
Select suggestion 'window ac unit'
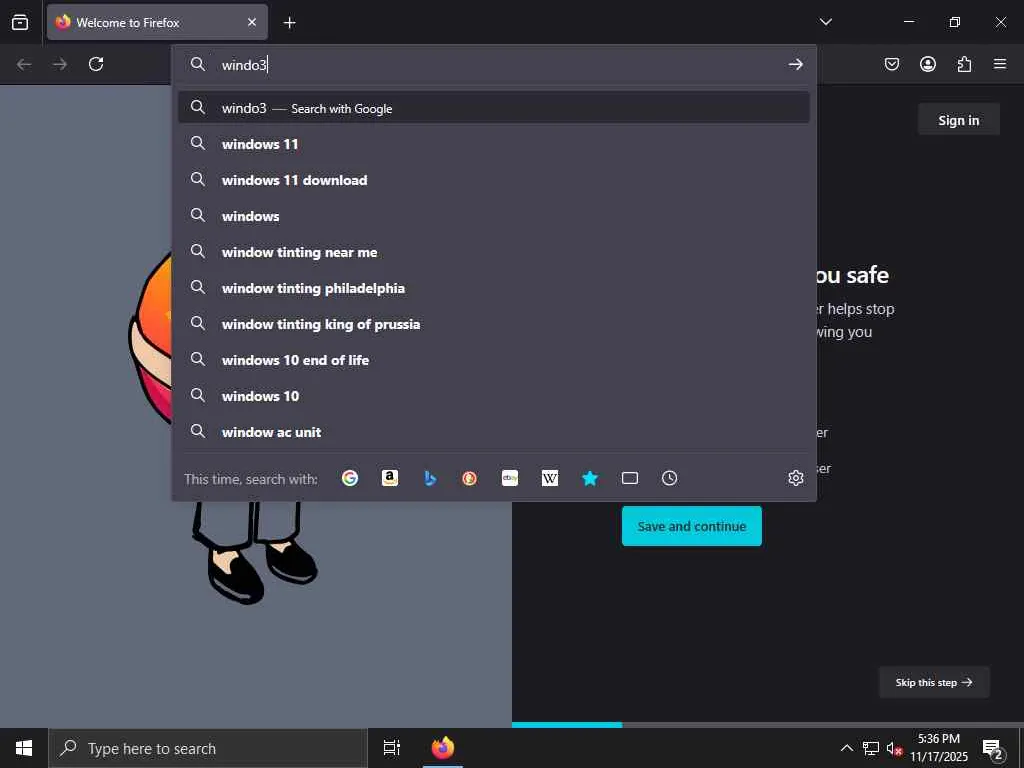[494, 432]
